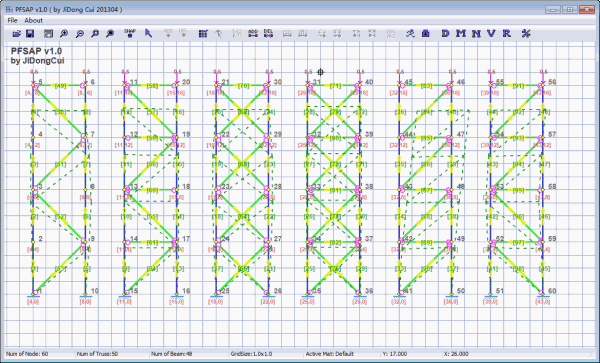Click the lock icon in the toolbar
The height and width of the screenshot is (363, 600).
pos(426,34)
